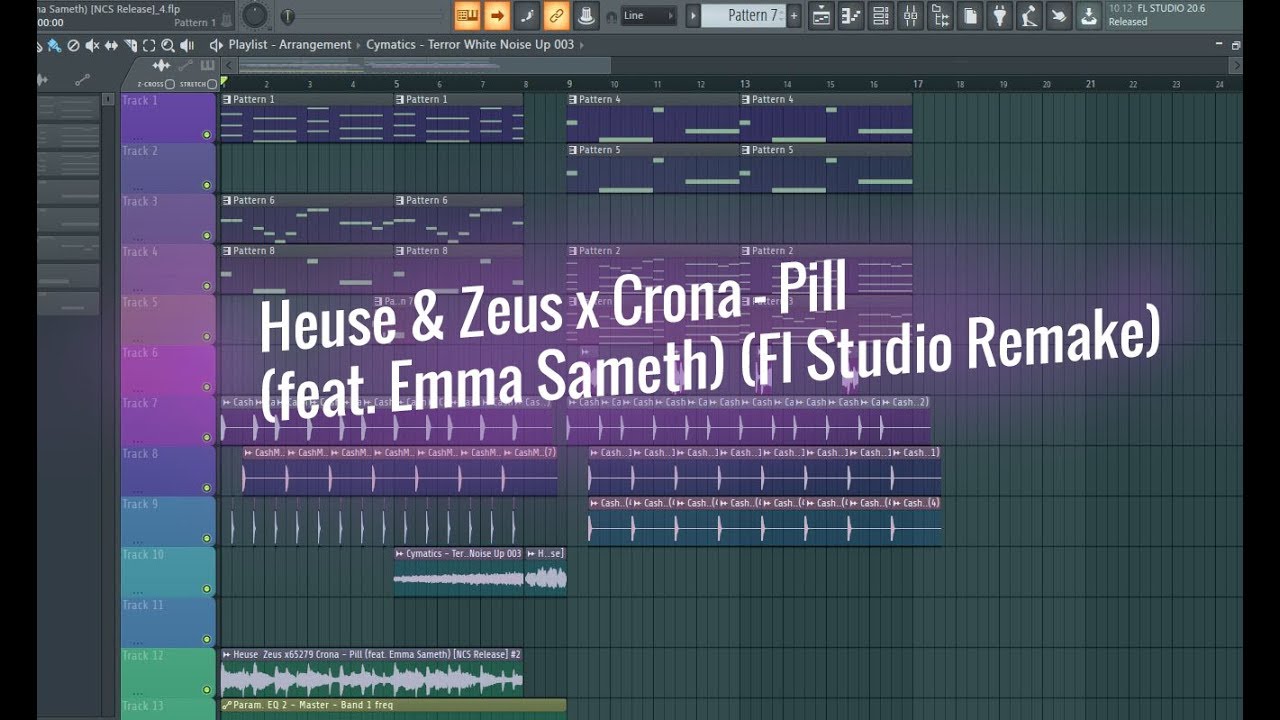1280x720 pixels.
Task: Toggle blend recording note icon
Action: point(527,15)
